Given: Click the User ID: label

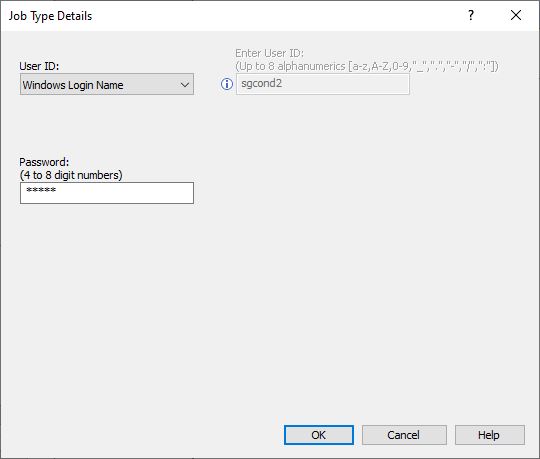Looking at the screenshot, I should pyautogui.click(x=39, y=66).
